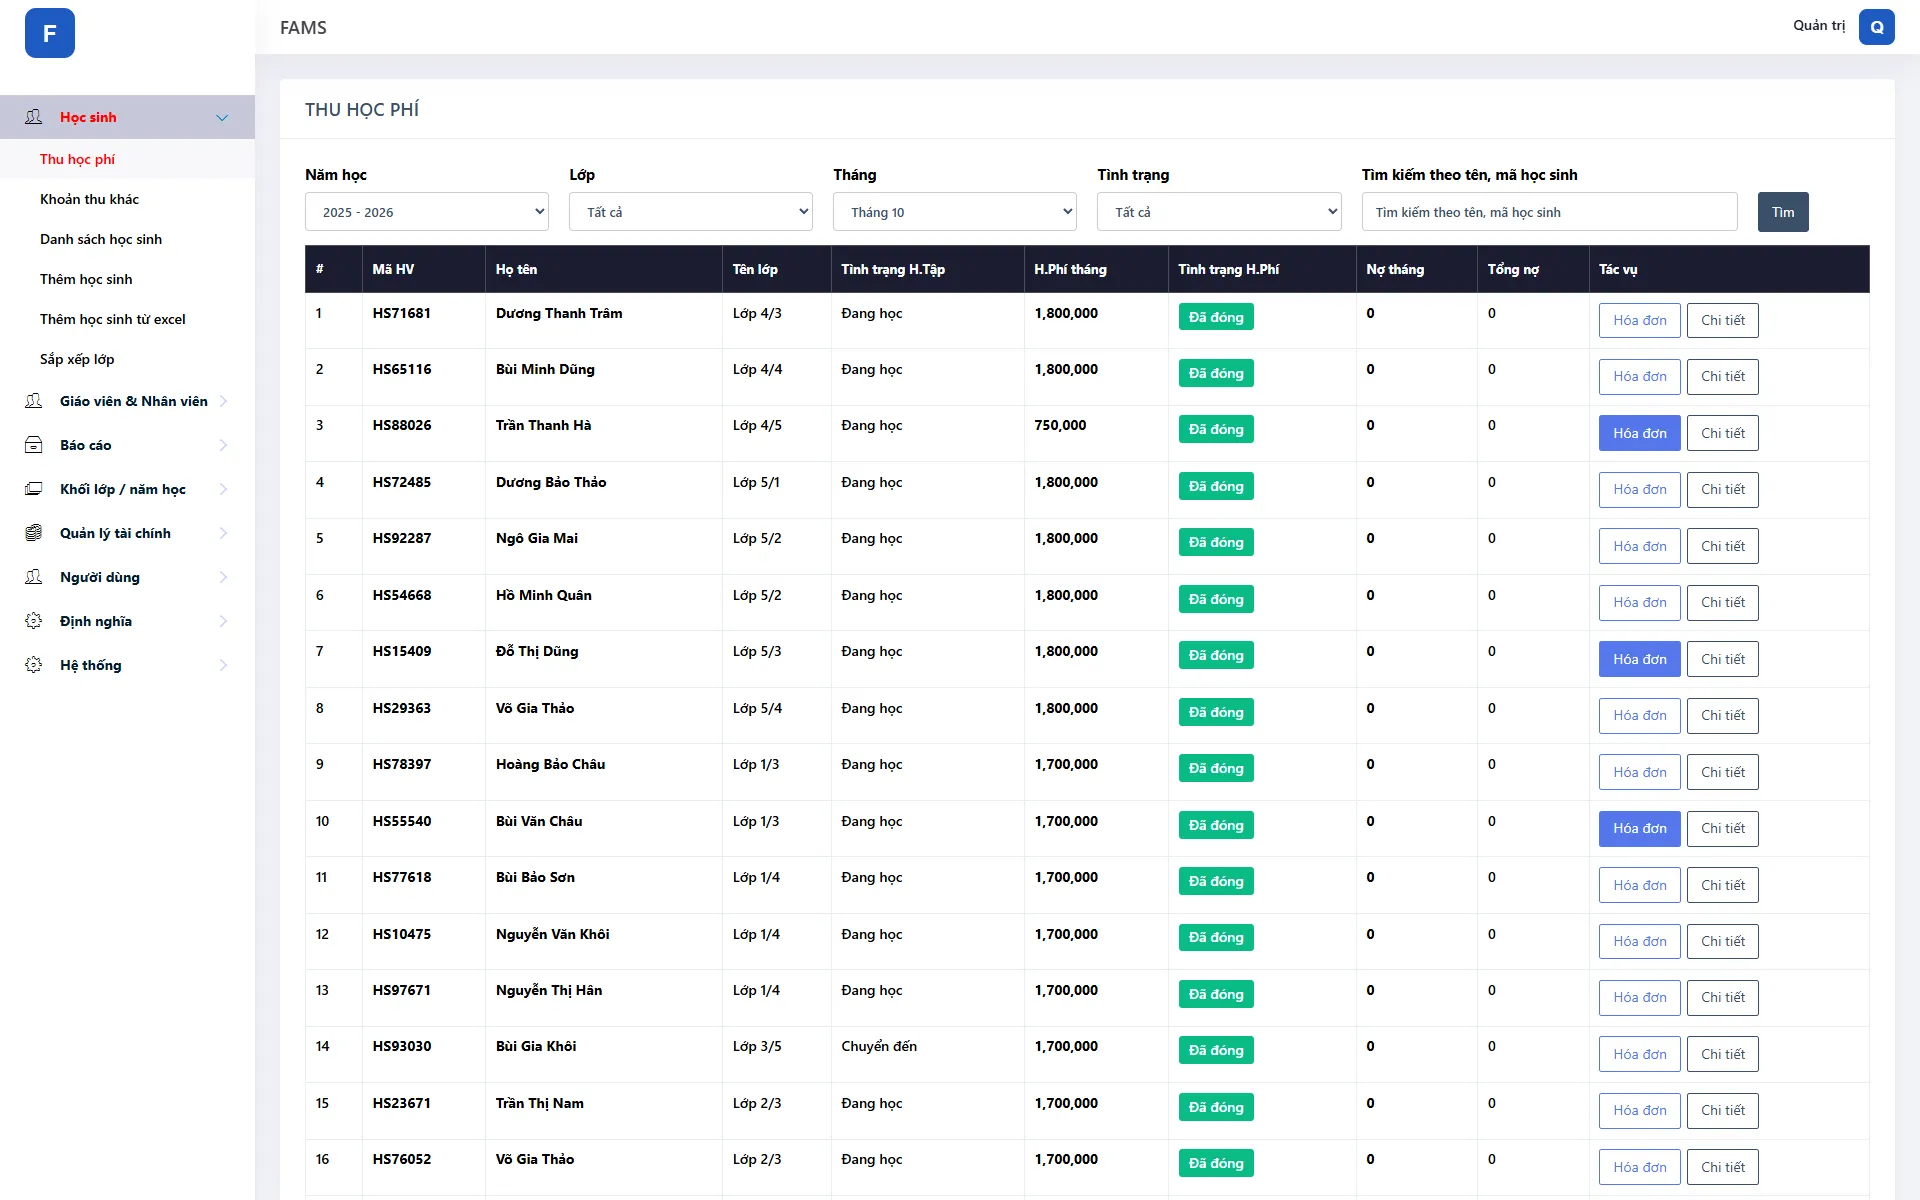The width and height of the screenshot is (1920, 1200).
Task: Click the Học sinh sidebar icon
Action: [34, 117]
